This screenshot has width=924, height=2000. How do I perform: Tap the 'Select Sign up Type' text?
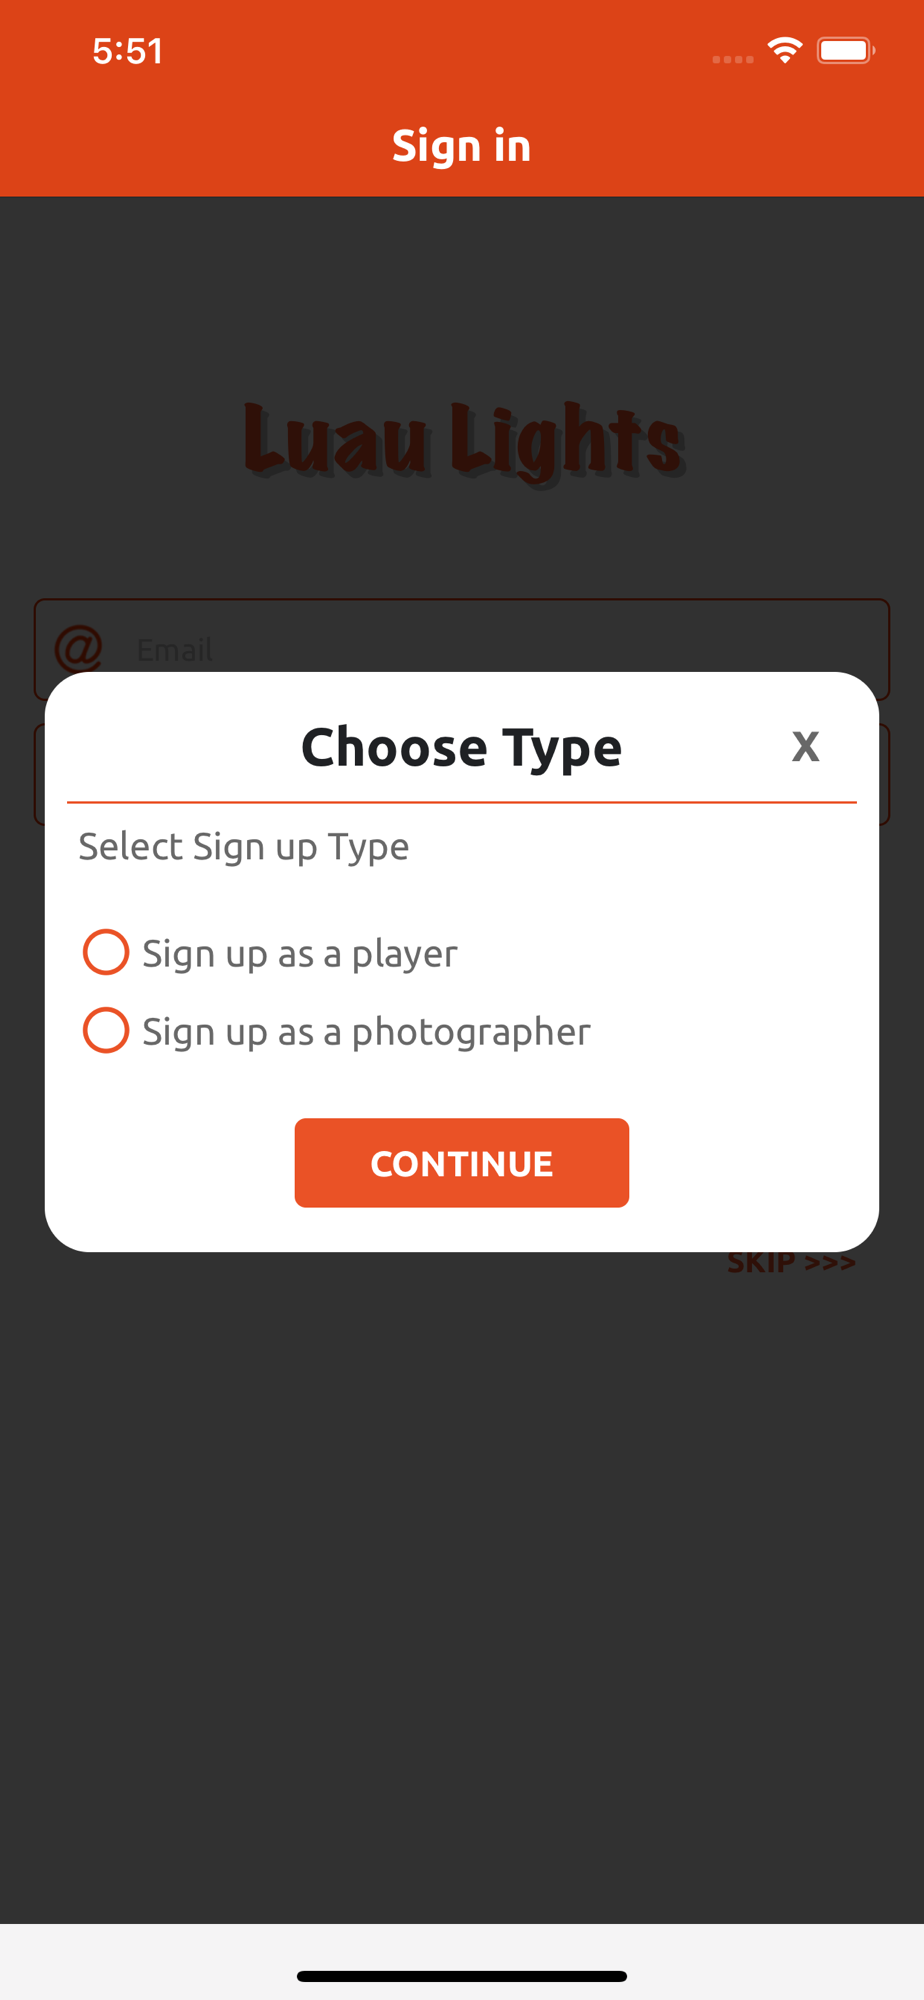coord(244,847)
